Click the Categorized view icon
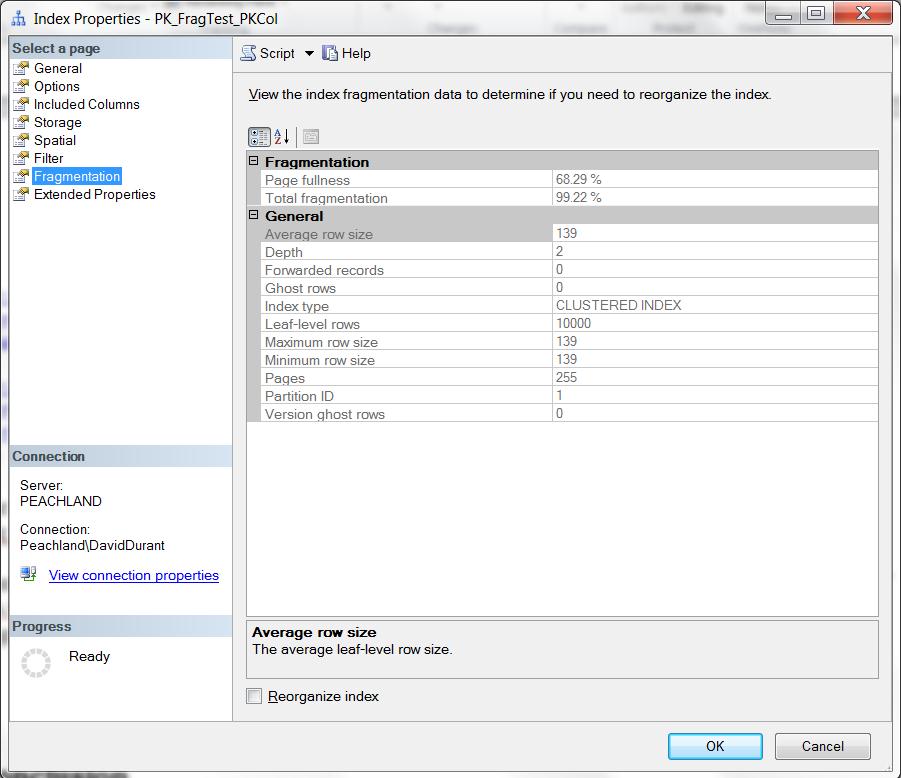 (x=259, y=137)
